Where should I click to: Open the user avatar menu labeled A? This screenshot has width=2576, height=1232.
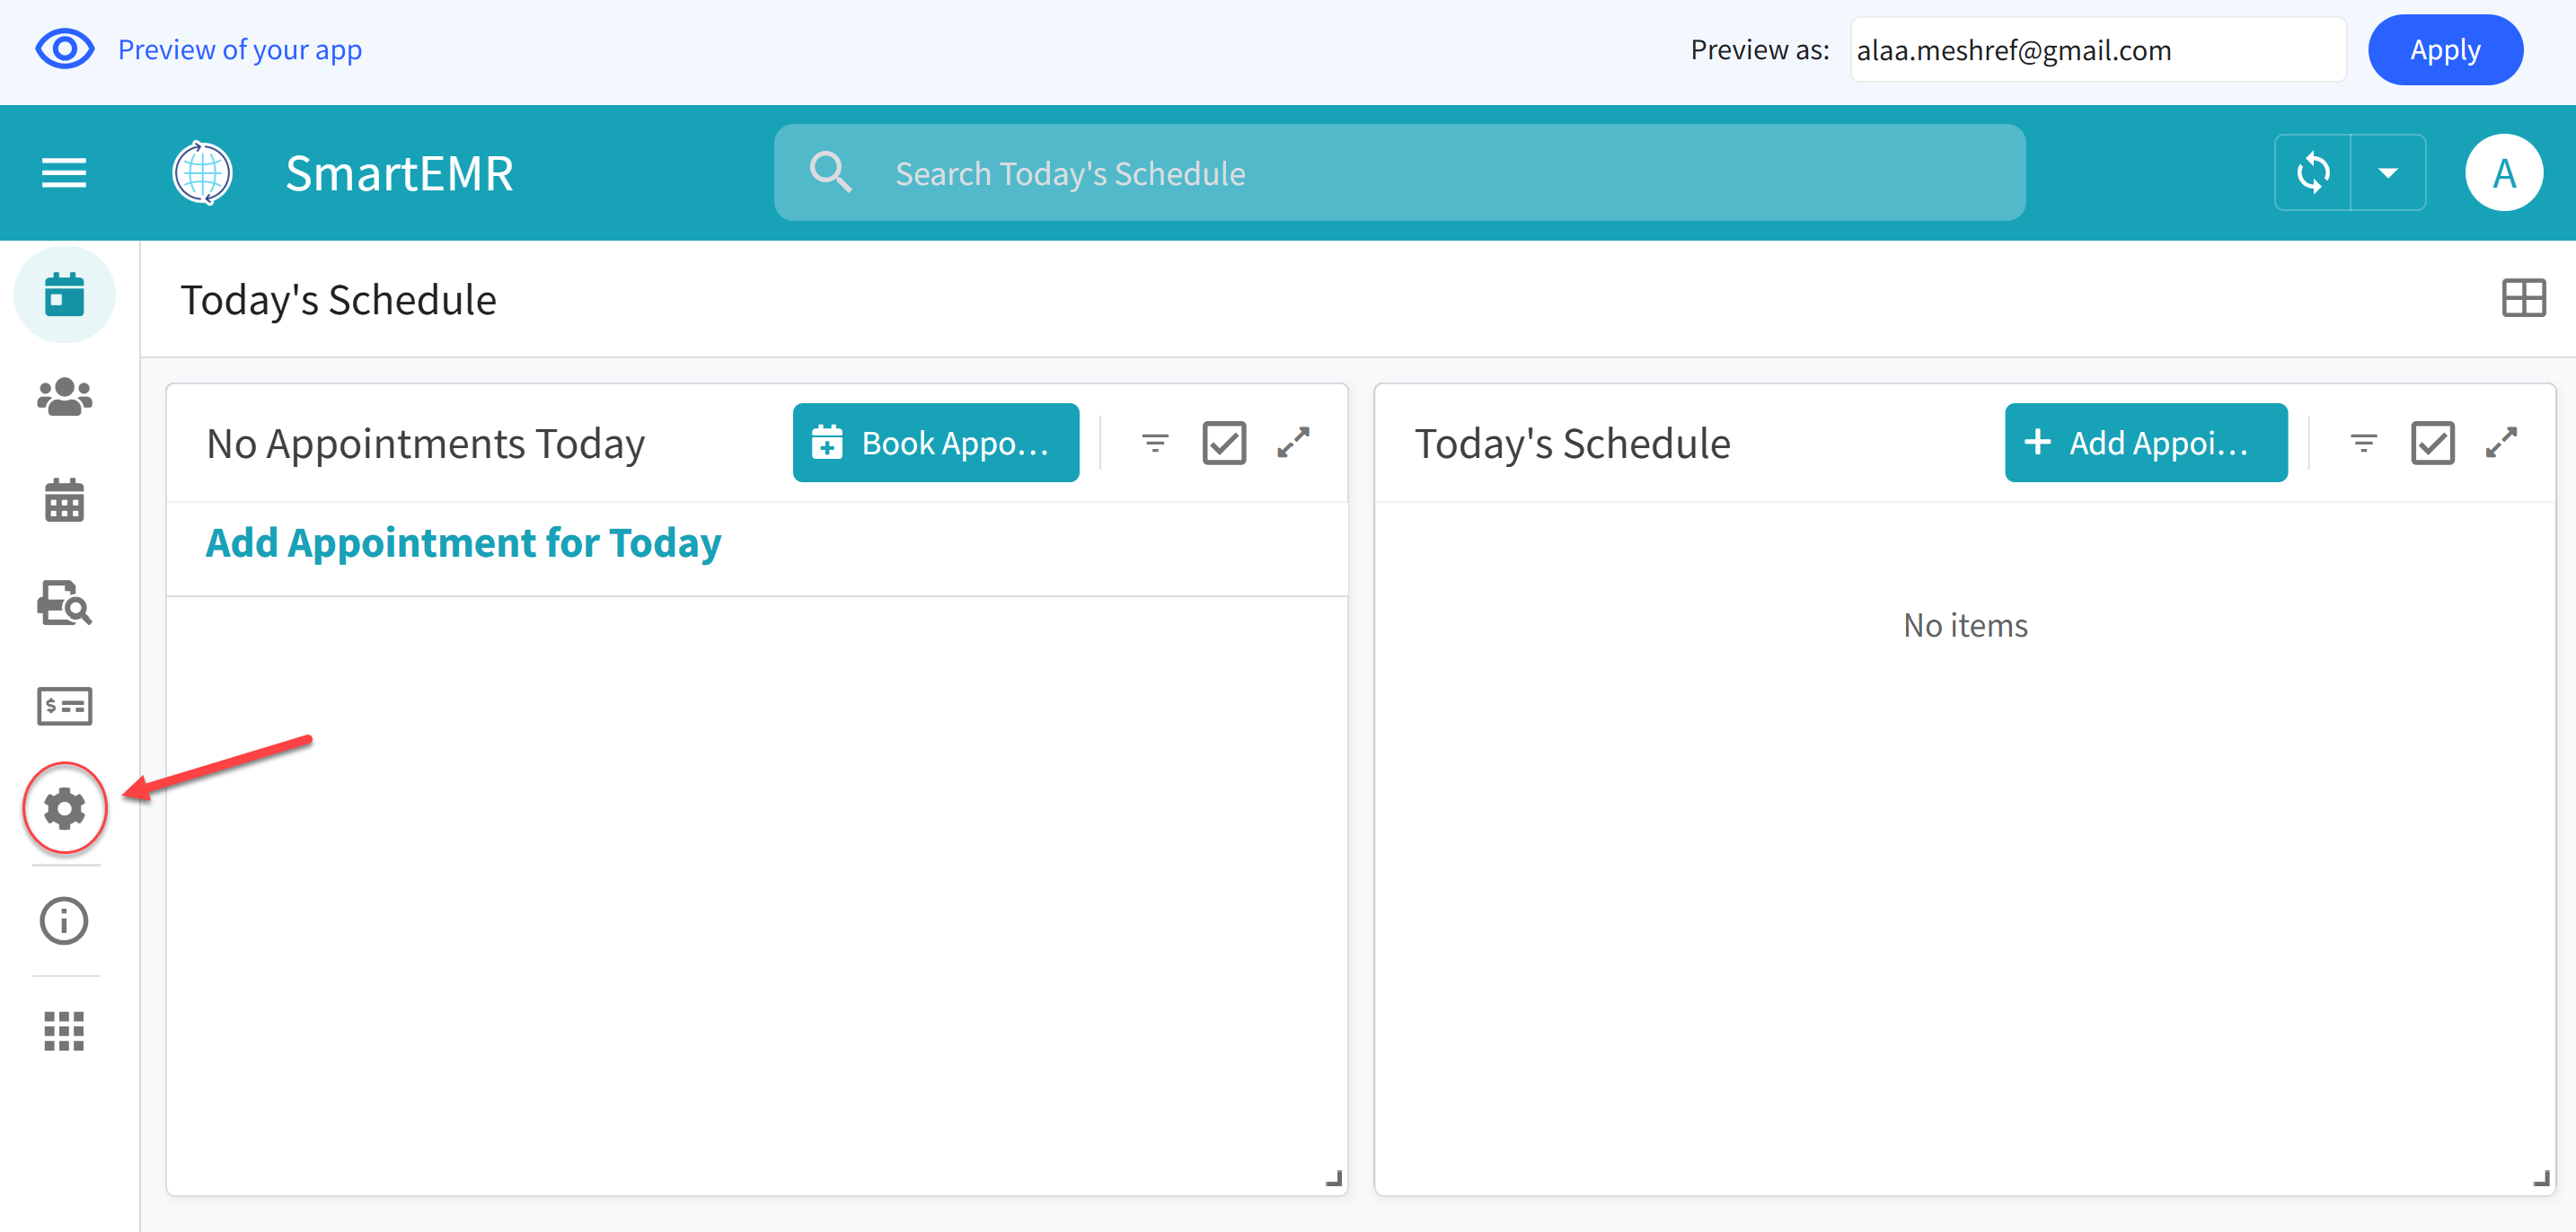pyautogui.click(x=2505, y=172)
